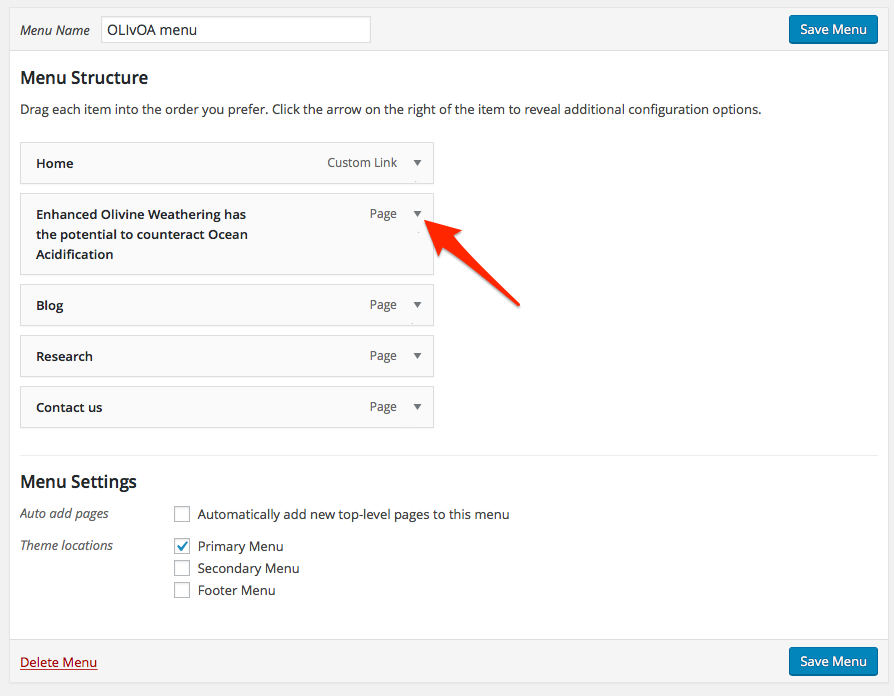Click the bottom Save Menu button
894x696 pixels.
pyautogui.click(x=832, y=661)
